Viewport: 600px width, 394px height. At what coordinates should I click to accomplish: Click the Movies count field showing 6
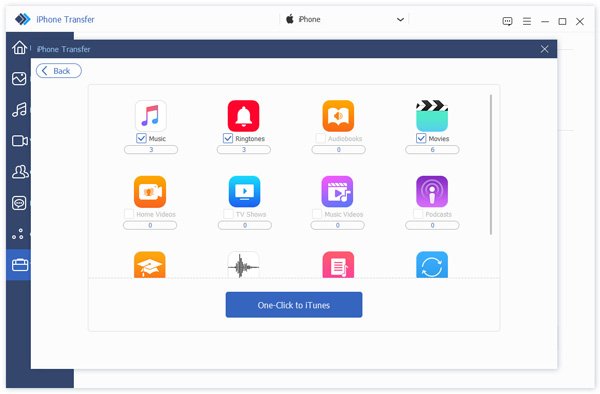(x=432, y=150)
